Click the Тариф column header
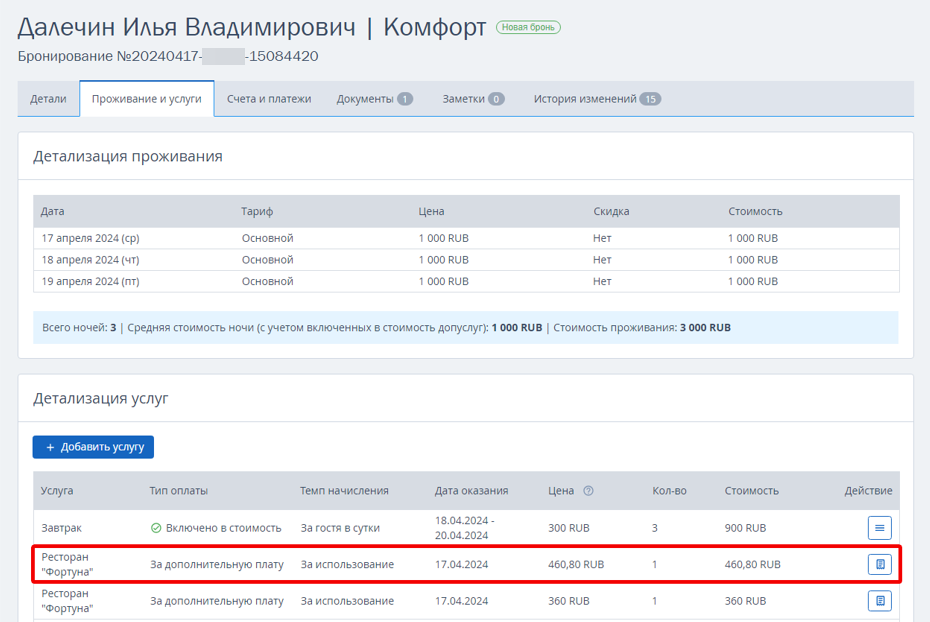This screenshot has width=930, height=622. coord(257,211)
